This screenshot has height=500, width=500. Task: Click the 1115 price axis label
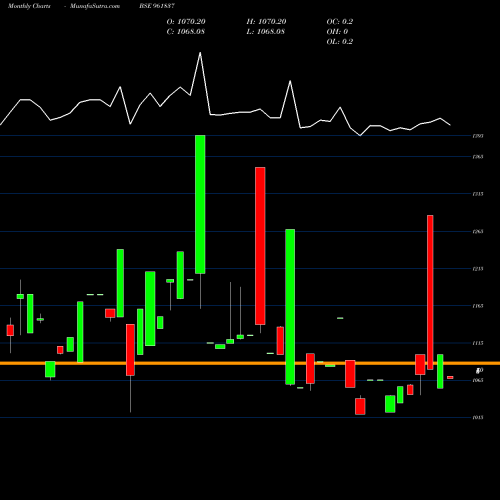[478, 343]
